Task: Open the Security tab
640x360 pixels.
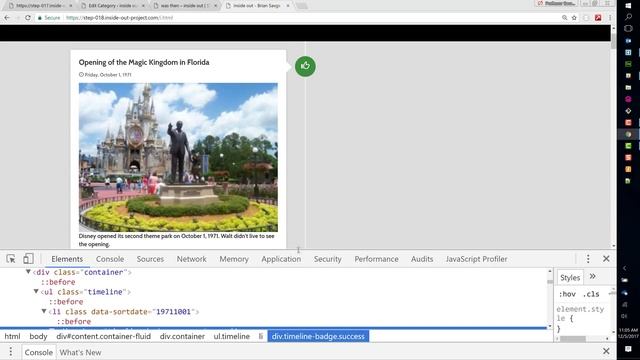Action: 327,259
